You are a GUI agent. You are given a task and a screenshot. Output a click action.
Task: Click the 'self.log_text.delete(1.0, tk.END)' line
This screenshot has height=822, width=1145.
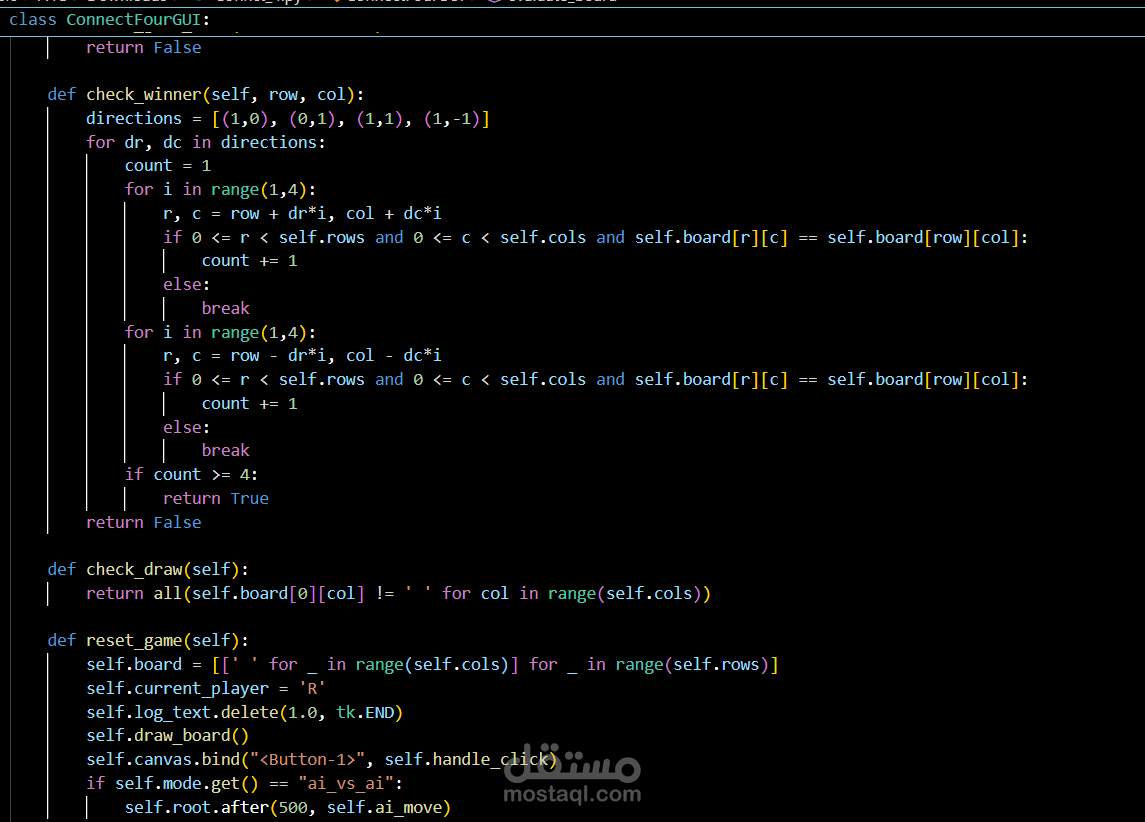pos(245,712)
